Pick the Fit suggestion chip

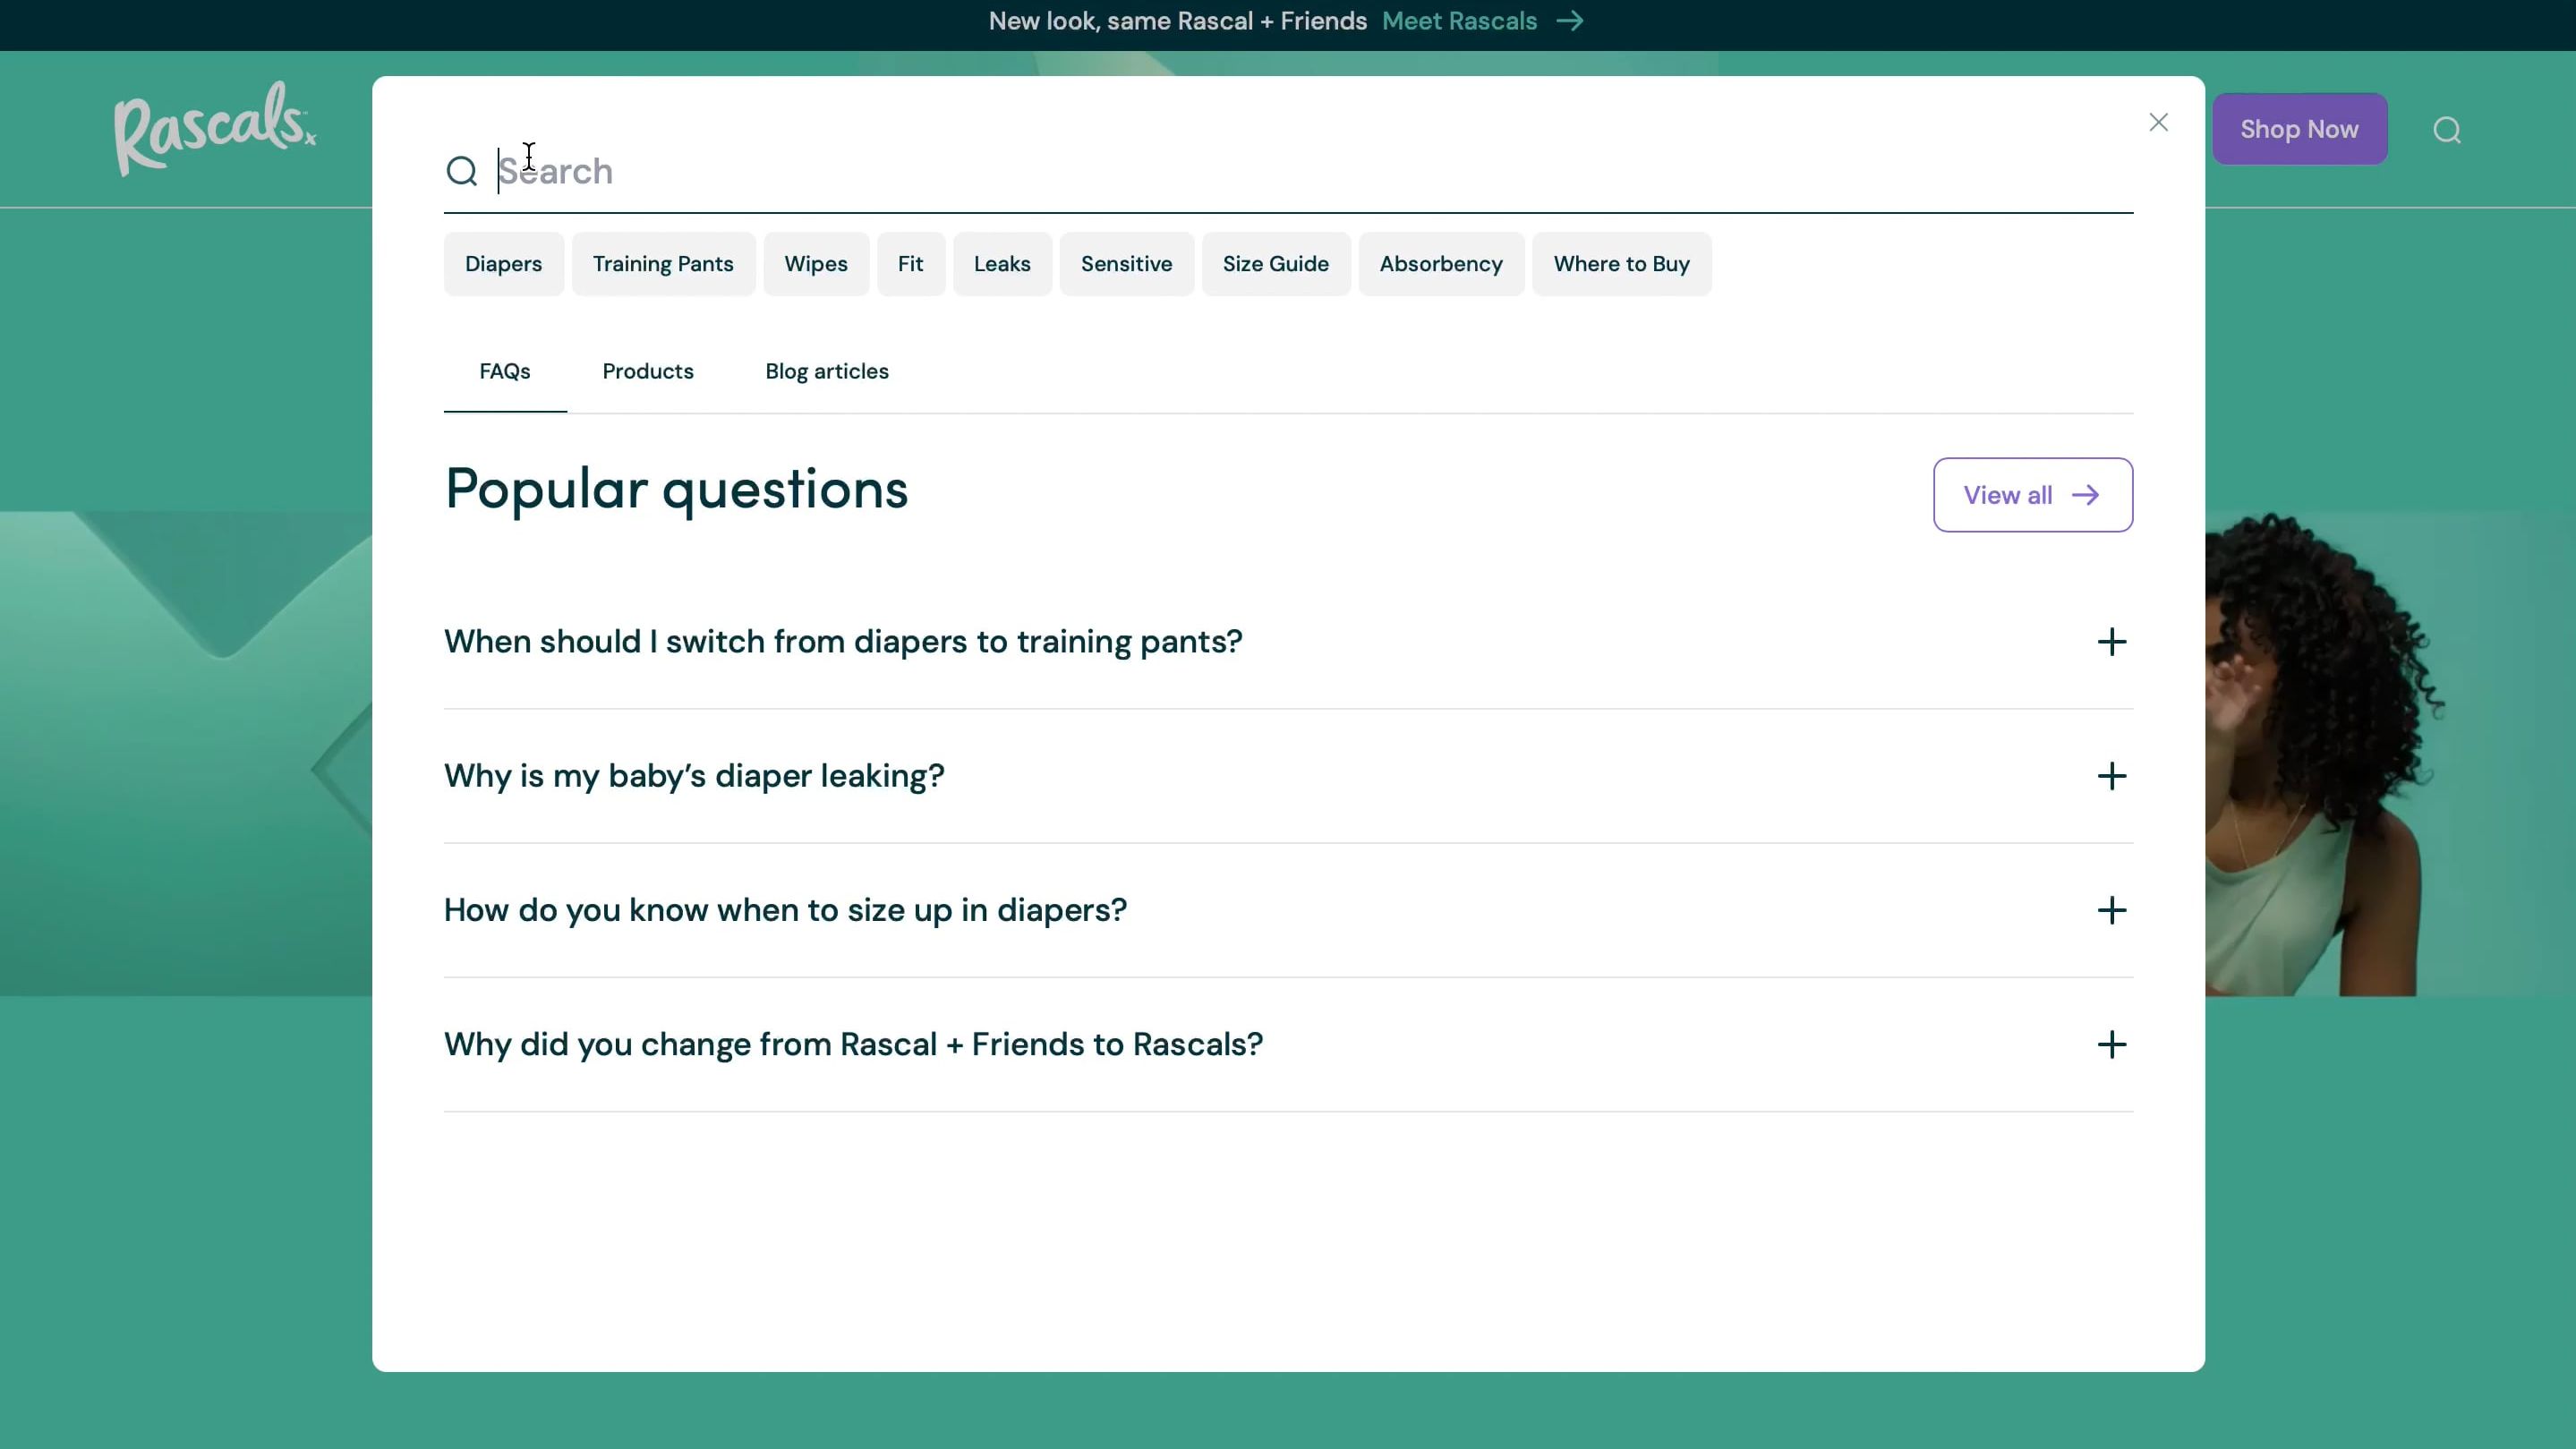[x=910, y=264]
